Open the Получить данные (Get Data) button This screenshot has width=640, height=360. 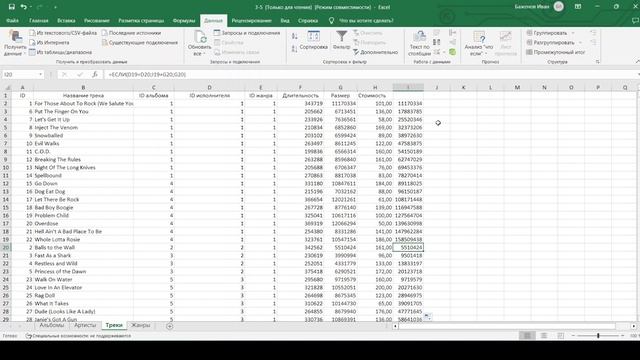point(15,43)
